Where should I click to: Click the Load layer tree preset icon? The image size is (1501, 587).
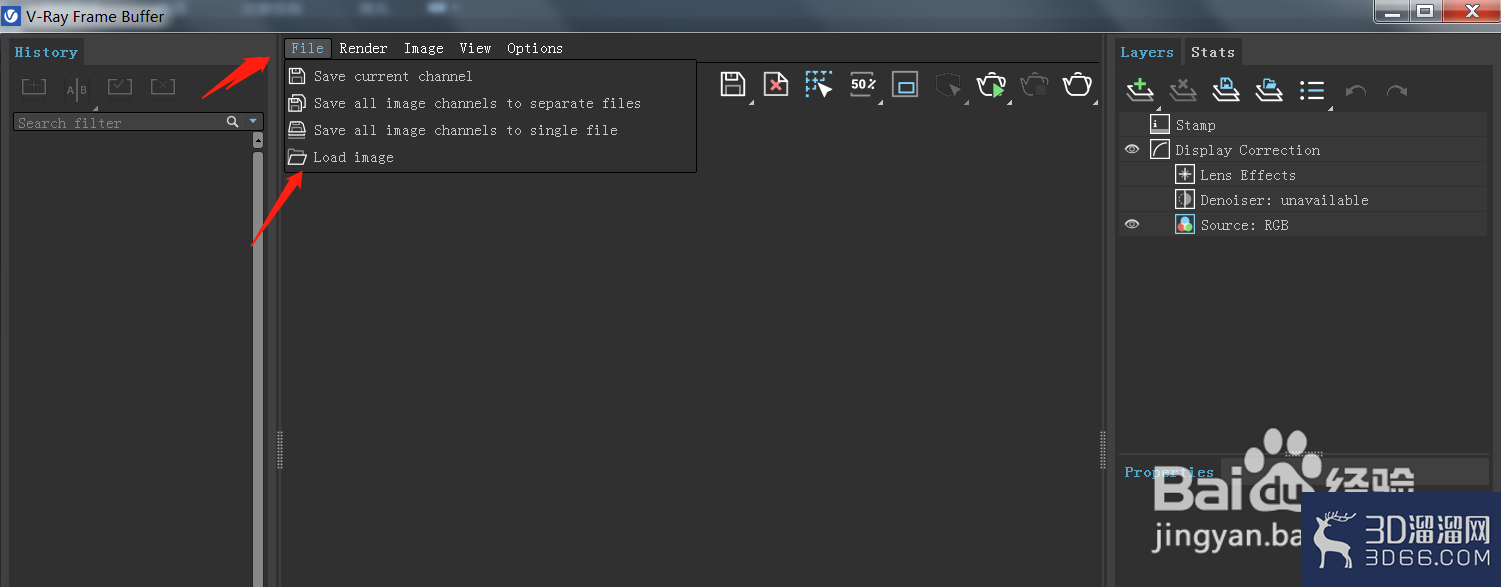[1269, 90]
